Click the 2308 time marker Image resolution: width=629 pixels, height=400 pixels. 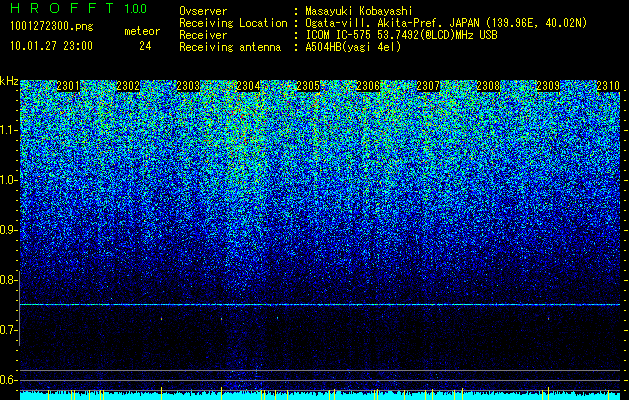pos(488,86)
